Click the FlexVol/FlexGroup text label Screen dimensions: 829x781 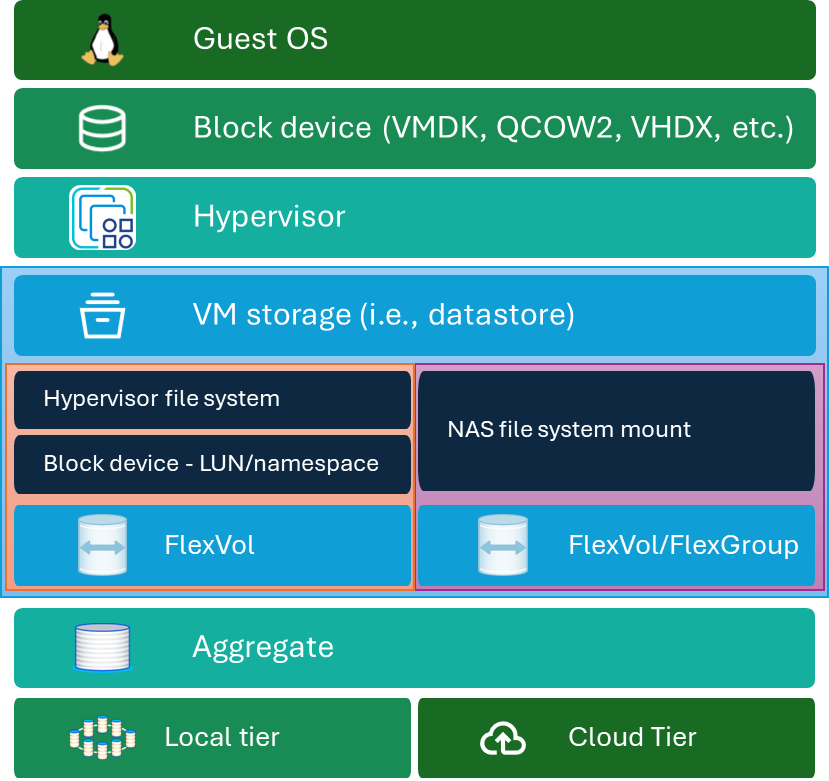[683, 545]
